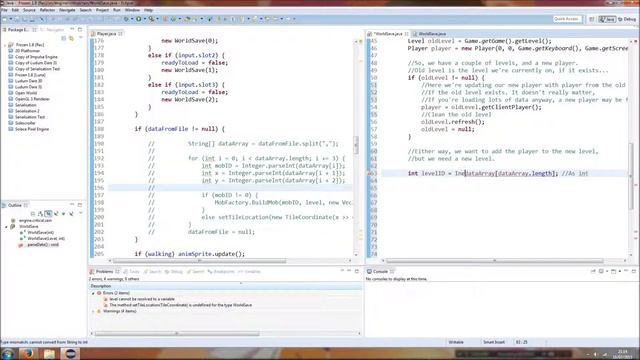Screen dimensions: 640x360
Task: Open the External Tools dropdown arrow
Action: pos(157,19)
